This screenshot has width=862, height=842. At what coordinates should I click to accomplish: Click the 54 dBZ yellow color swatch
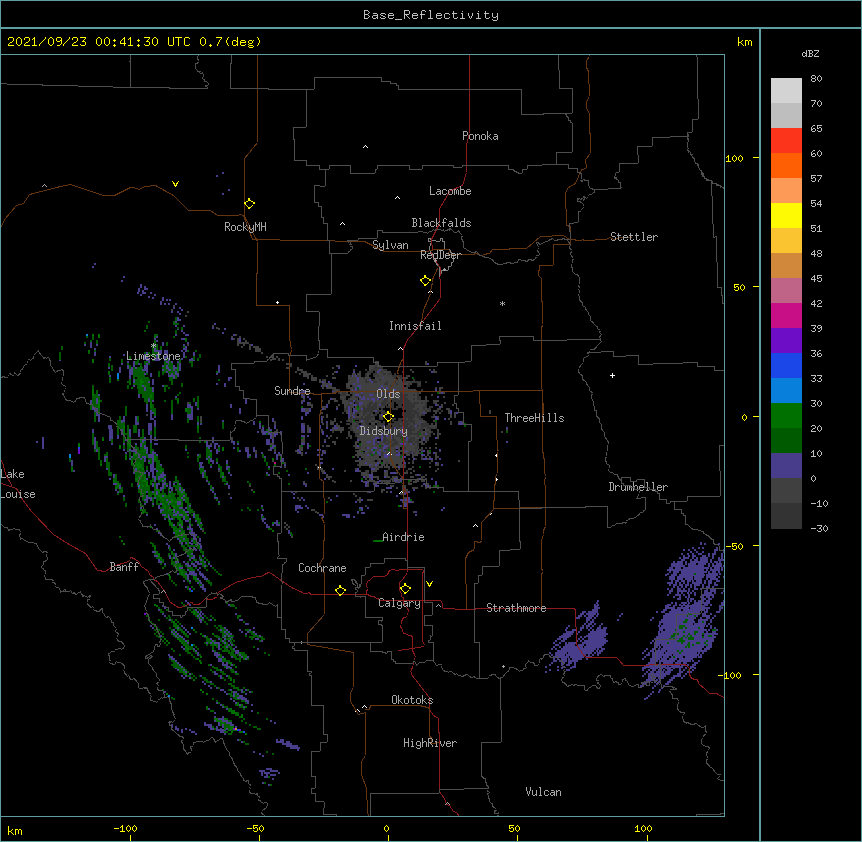(786, 215)
